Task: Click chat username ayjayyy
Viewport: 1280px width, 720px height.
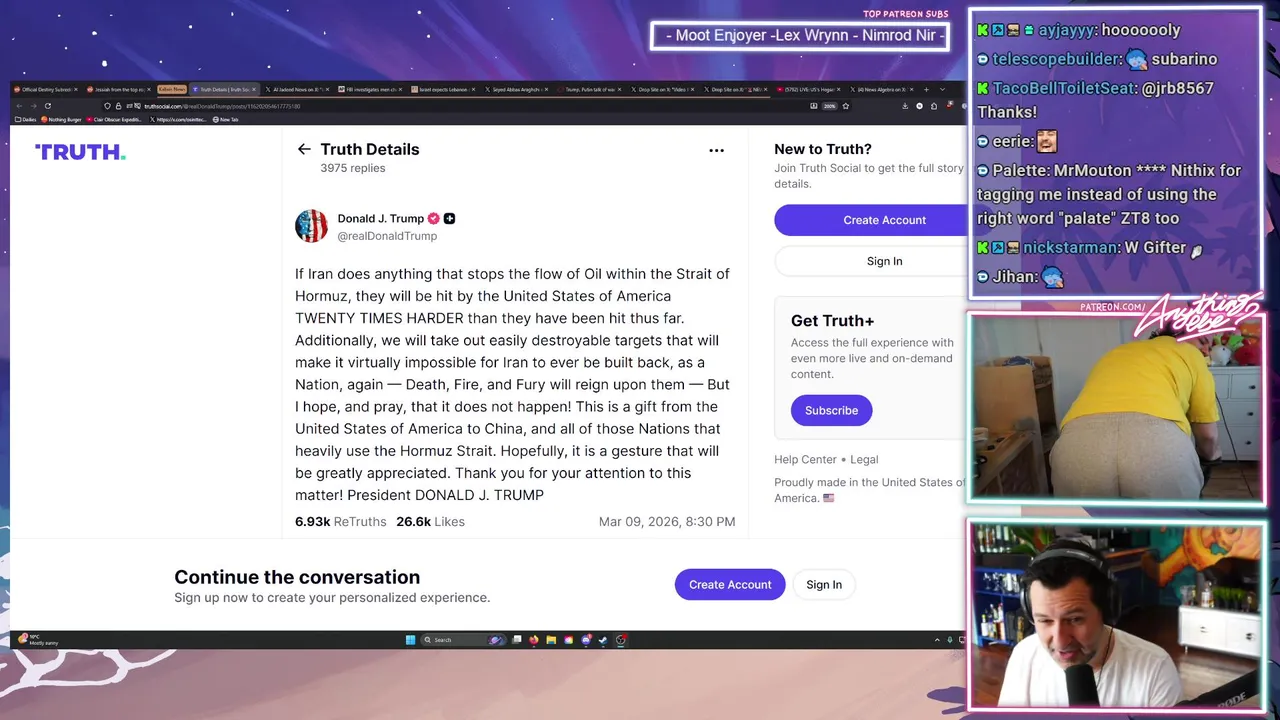Action: pyautogui.click(x=1067, y=30)
